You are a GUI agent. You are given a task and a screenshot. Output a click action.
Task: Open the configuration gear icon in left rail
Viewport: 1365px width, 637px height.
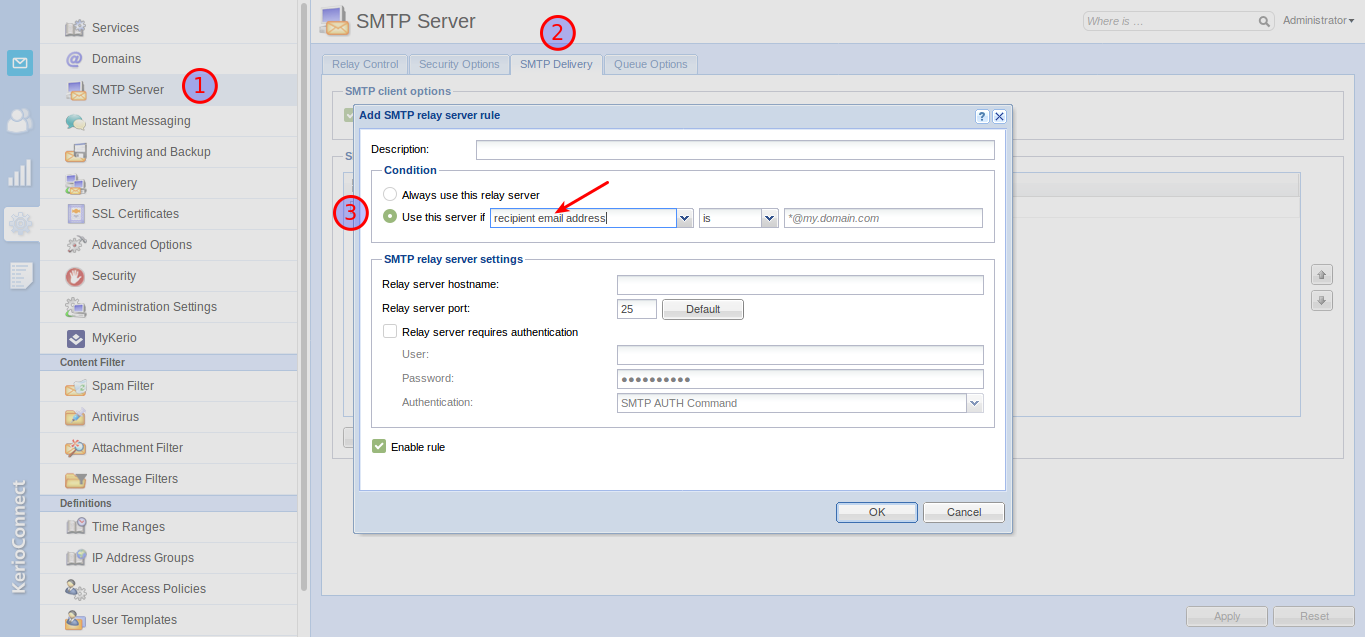20,223
